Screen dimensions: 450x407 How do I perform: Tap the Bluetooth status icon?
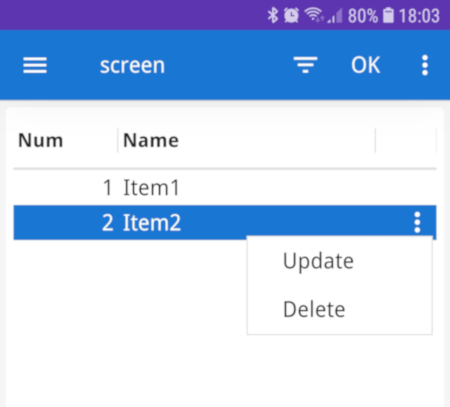(273, 15)
